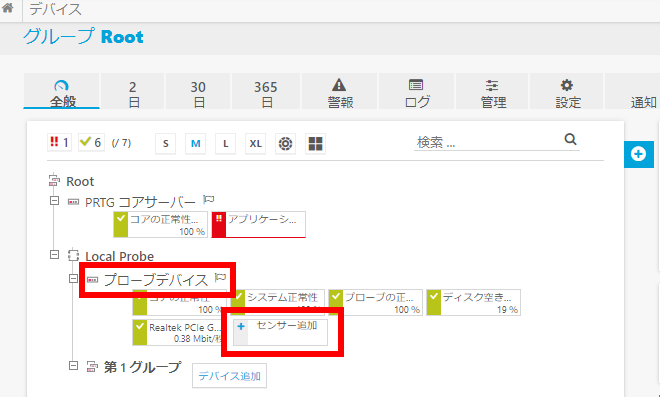Switch to sunburst view icon

[285, 144]
